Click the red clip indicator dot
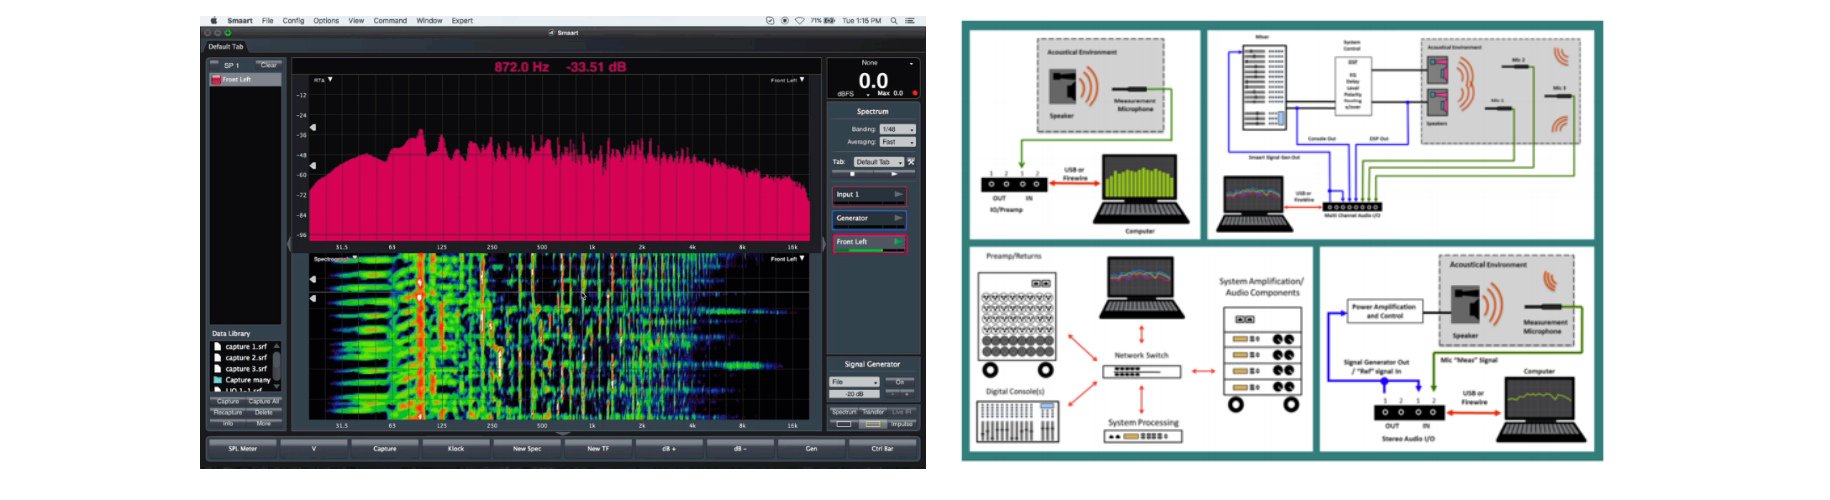The height and width of the screenshot is (500, 1830). 914,93
